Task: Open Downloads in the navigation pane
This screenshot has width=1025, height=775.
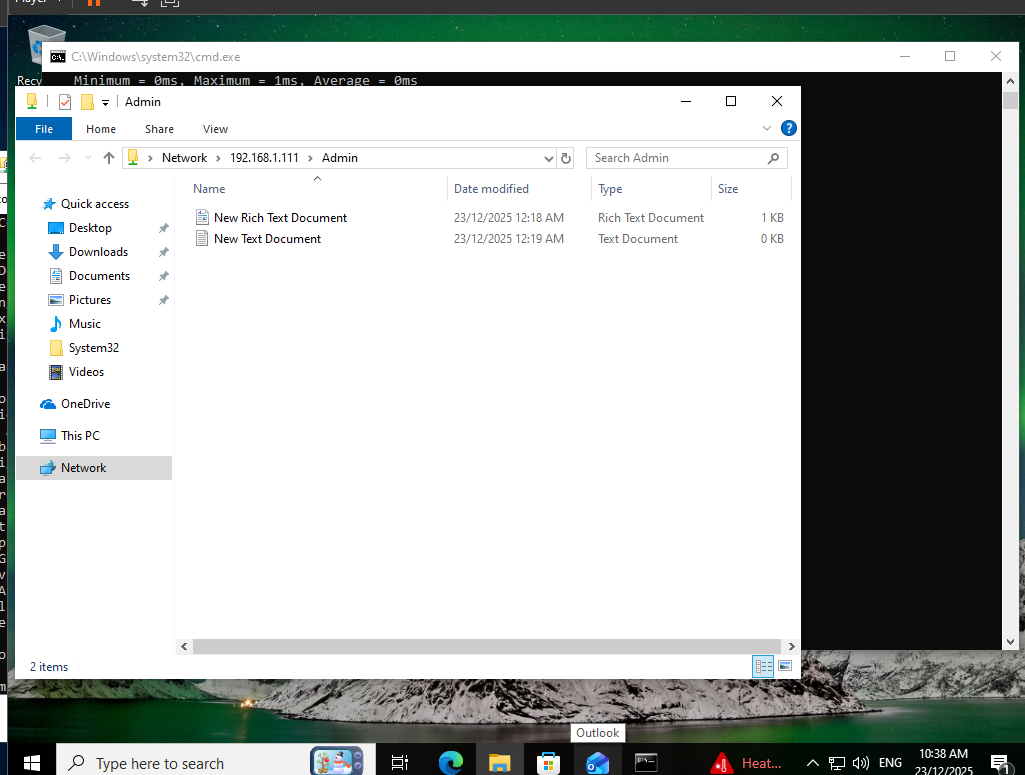Action: (98, 252)
